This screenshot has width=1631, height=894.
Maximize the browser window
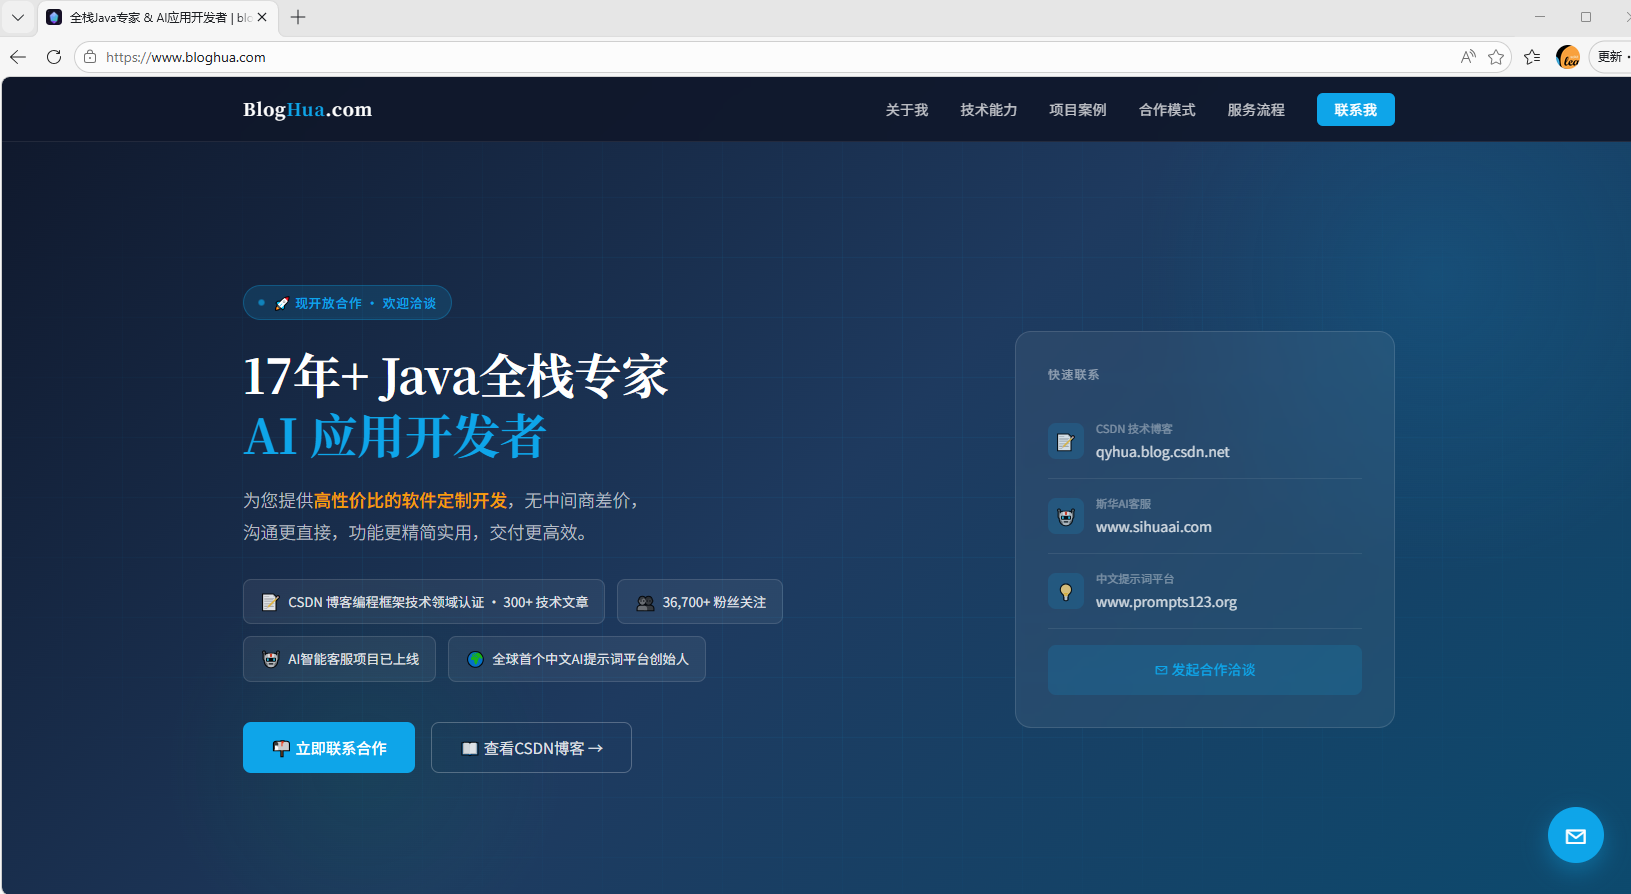pos(1586,17)
